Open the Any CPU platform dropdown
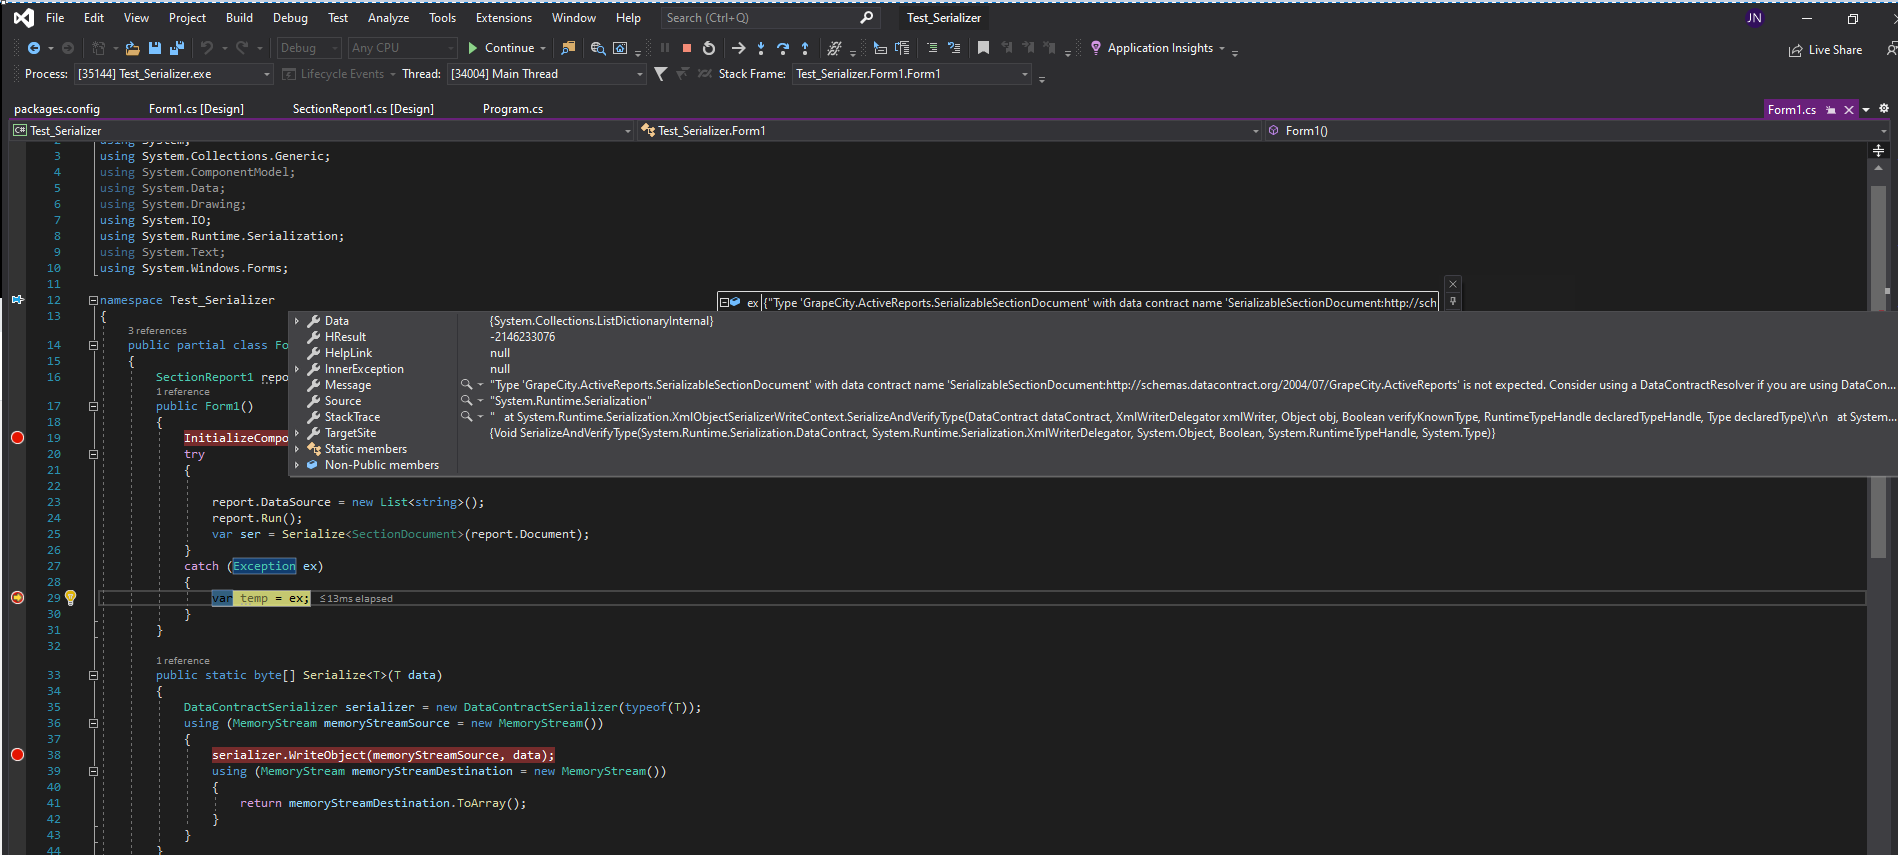 point(402,48)
